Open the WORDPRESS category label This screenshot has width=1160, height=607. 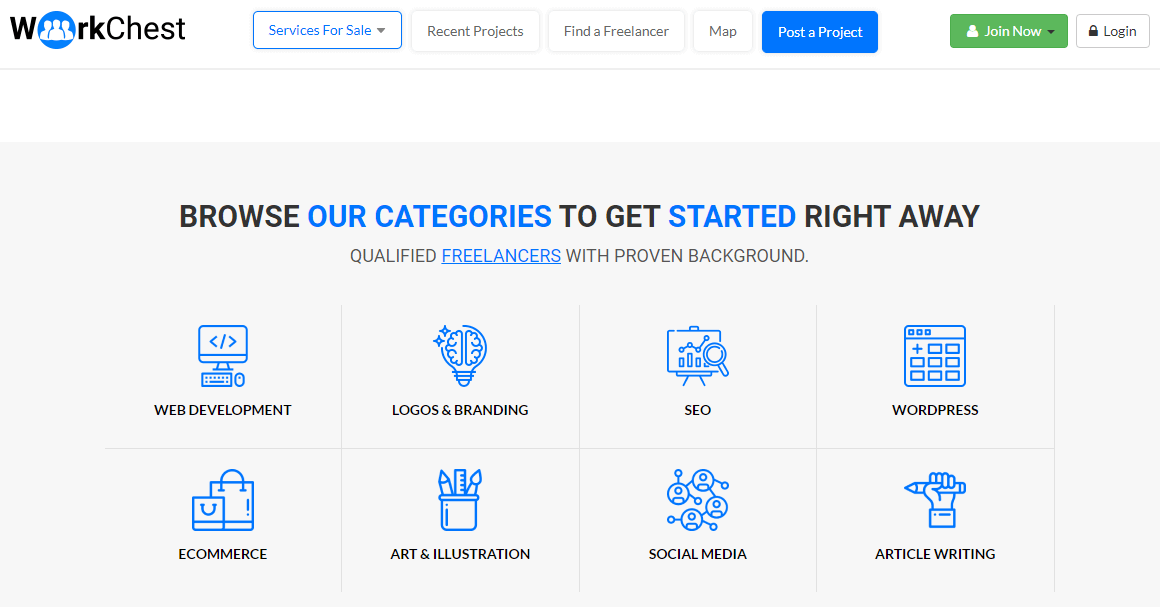click(x=935, y=410)
